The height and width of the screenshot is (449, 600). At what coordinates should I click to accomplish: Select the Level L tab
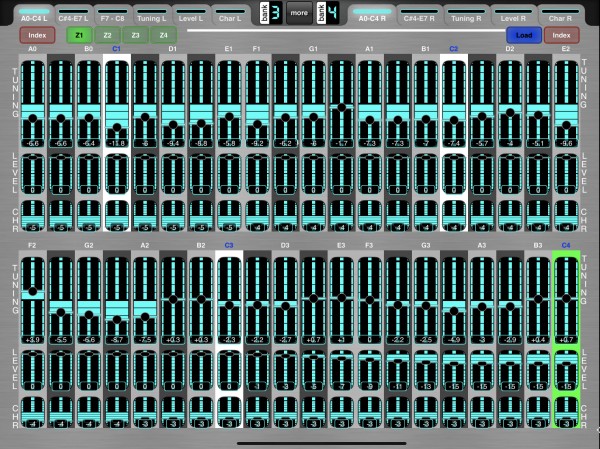tap(191, 15)
